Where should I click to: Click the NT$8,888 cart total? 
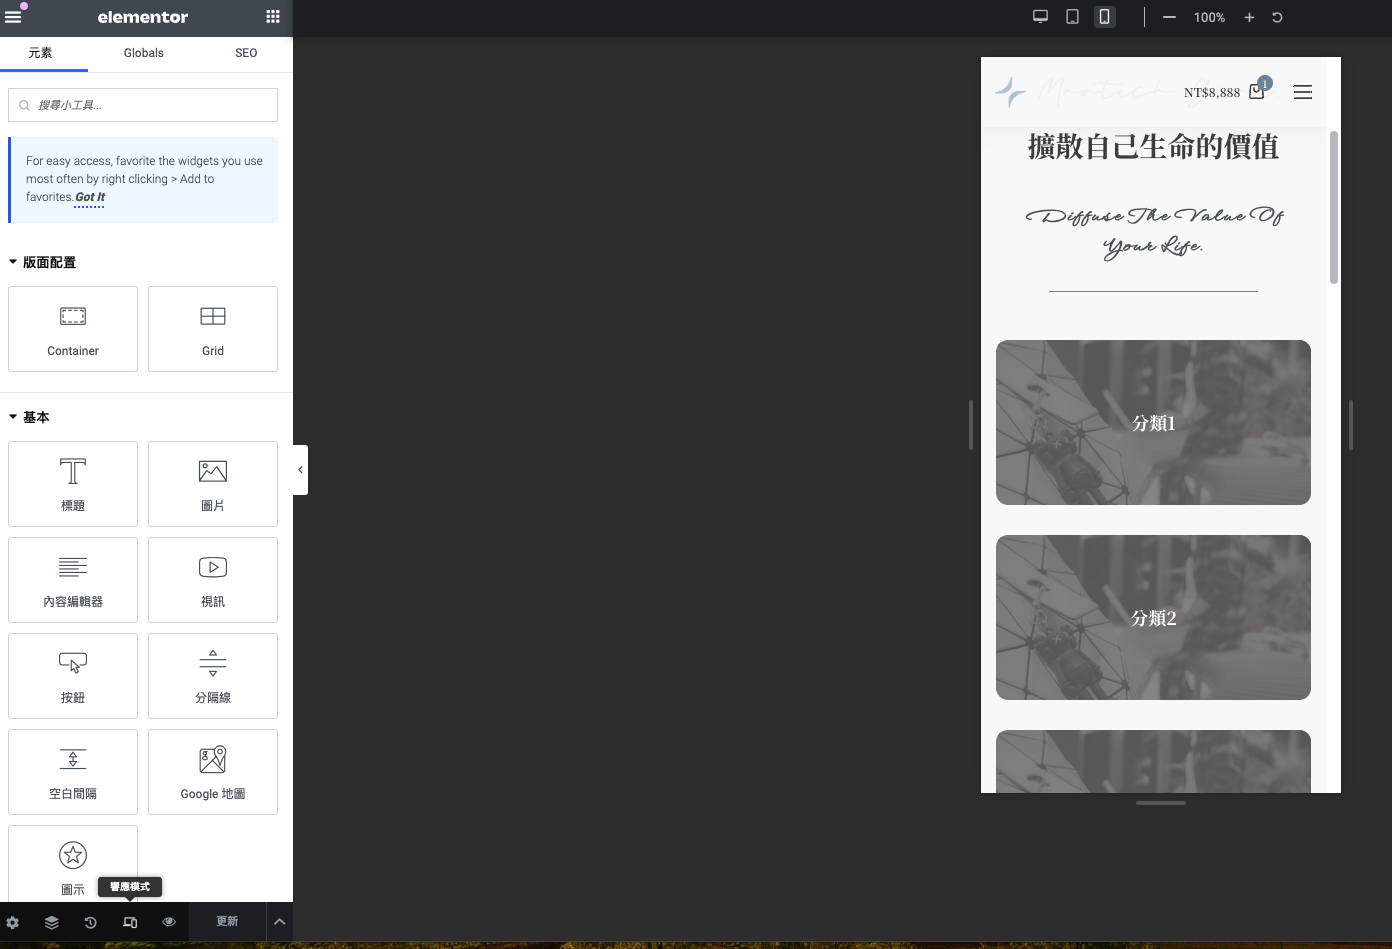tap(1212, 92)
